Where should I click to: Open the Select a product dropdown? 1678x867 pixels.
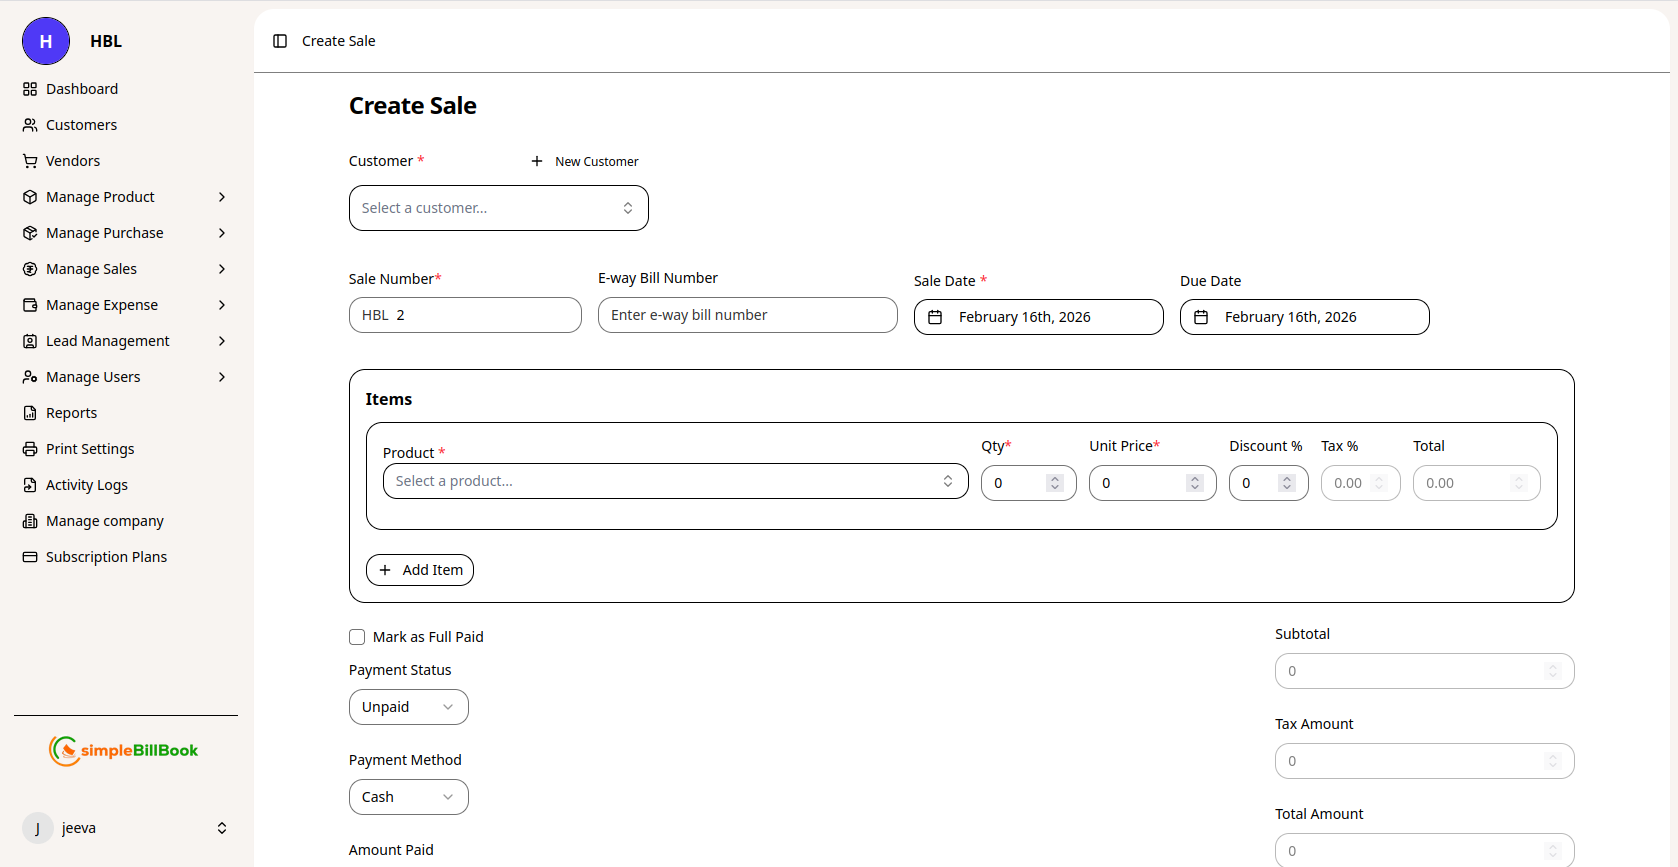tap(675, 481)
